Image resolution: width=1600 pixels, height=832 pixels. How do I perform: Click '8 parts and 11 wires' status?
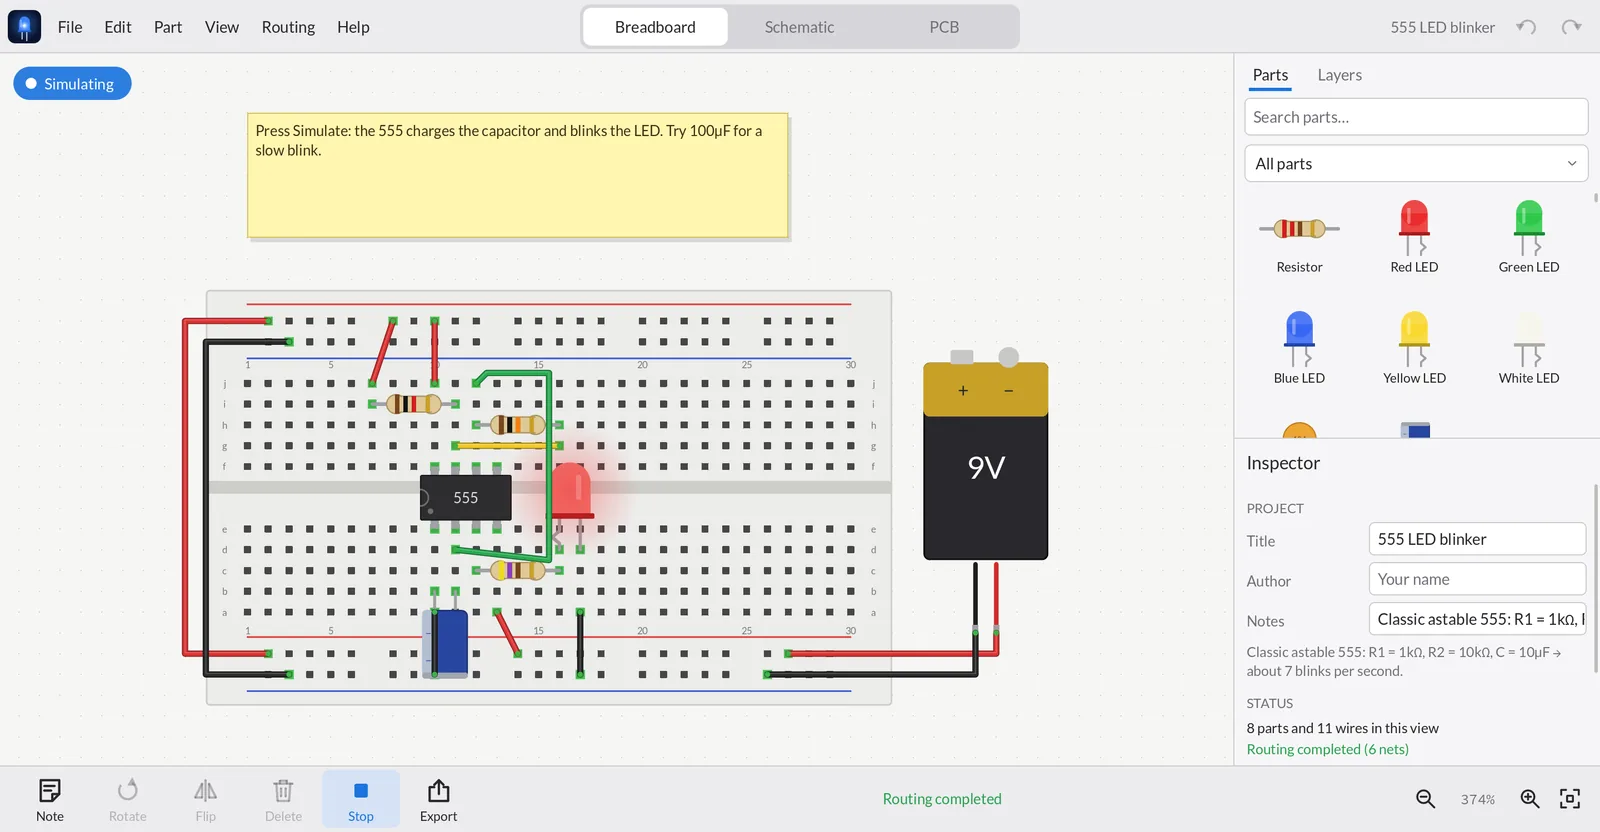point(1342,728)
